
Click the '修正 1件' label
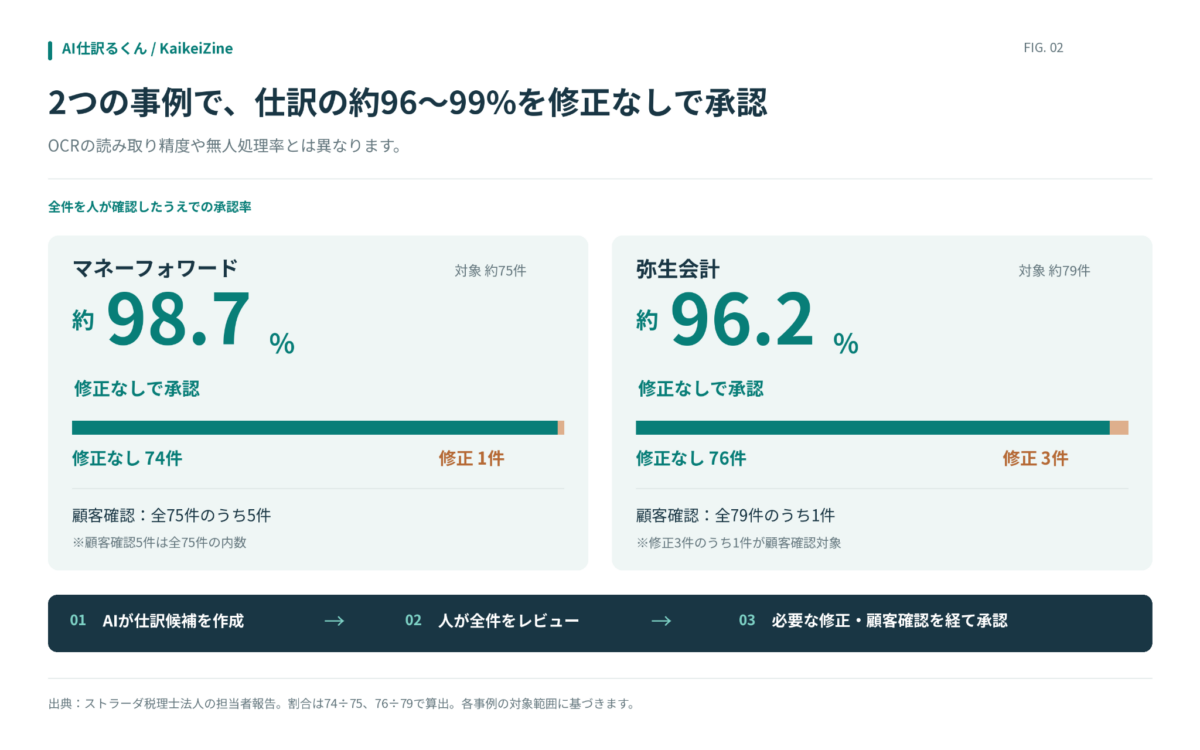[471, 458]
